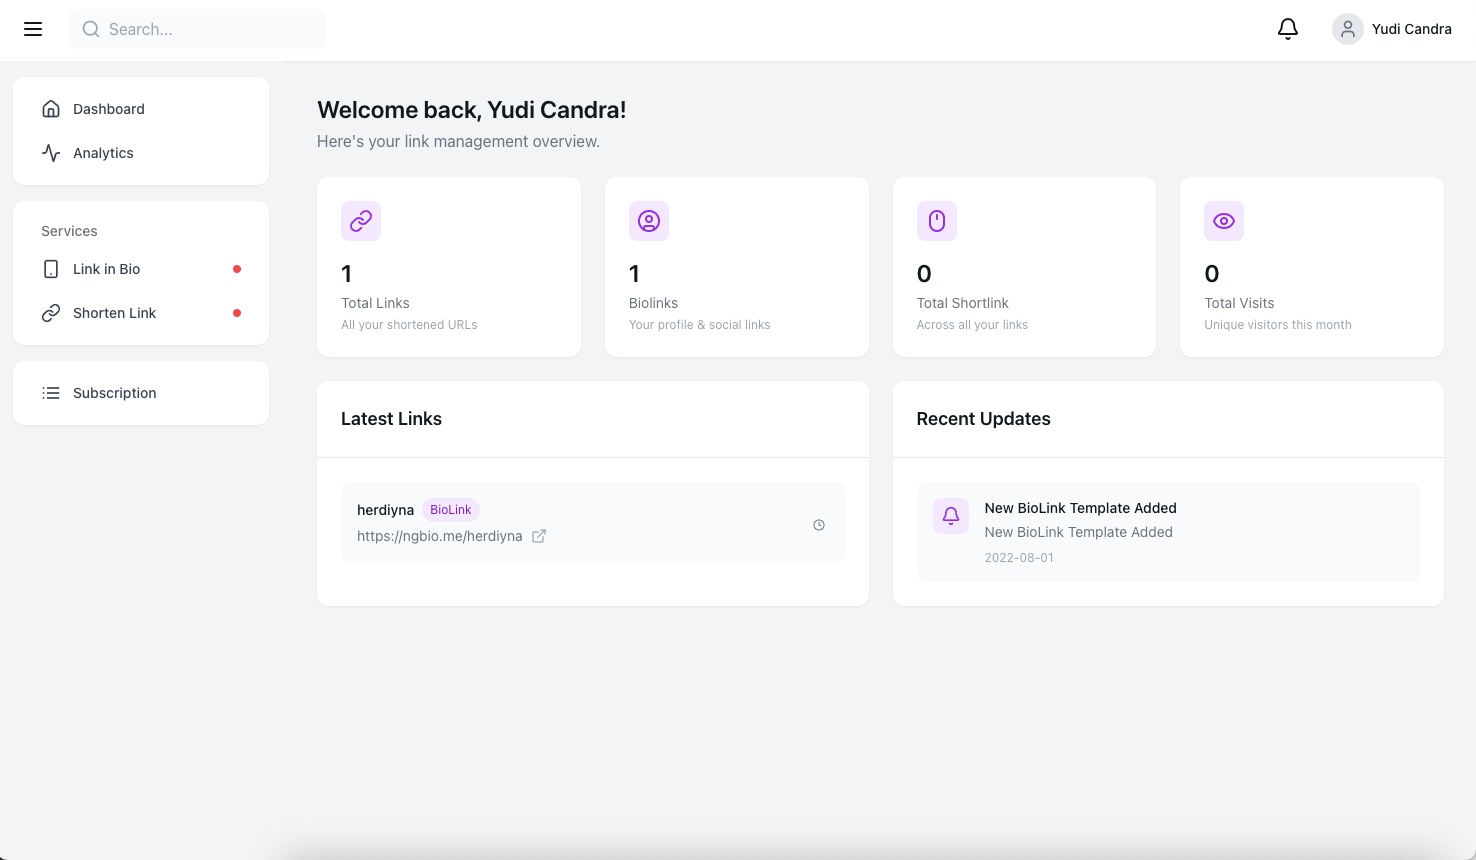Click clock icon on herdiyna link
Screen dimensions: 1476x860
[819, 525]
